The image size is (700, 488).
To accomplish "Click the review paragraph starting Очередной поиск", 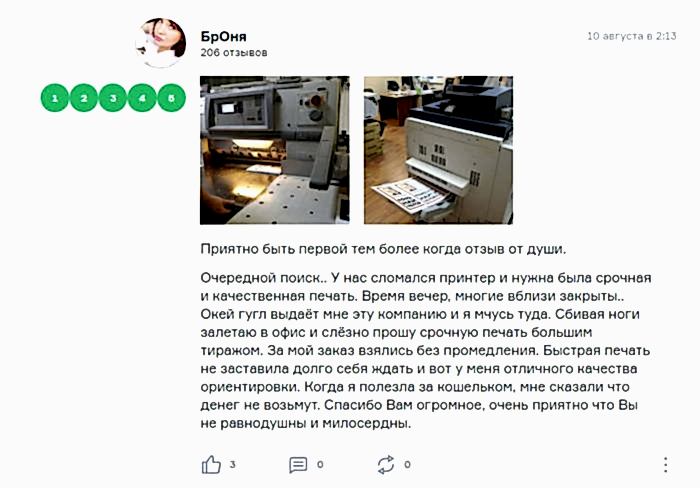I will click(425, 350).
